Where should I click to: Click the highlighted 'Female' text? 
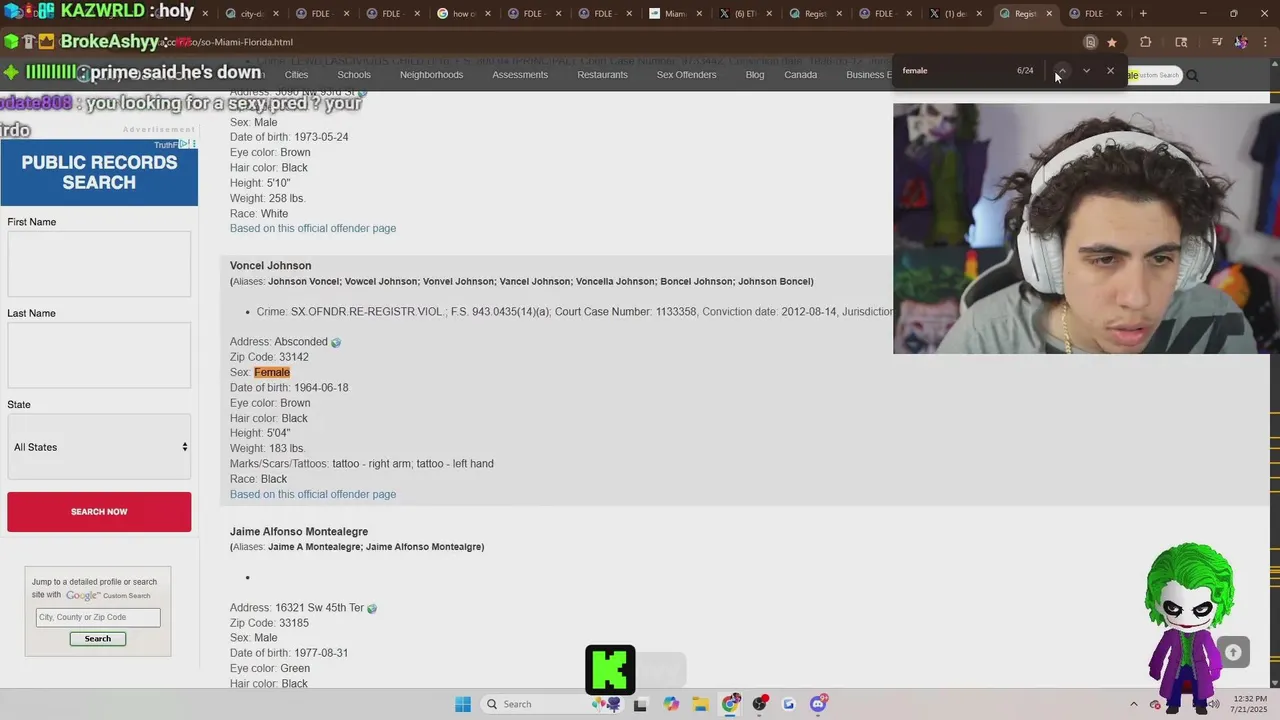(x=272, y=372)
